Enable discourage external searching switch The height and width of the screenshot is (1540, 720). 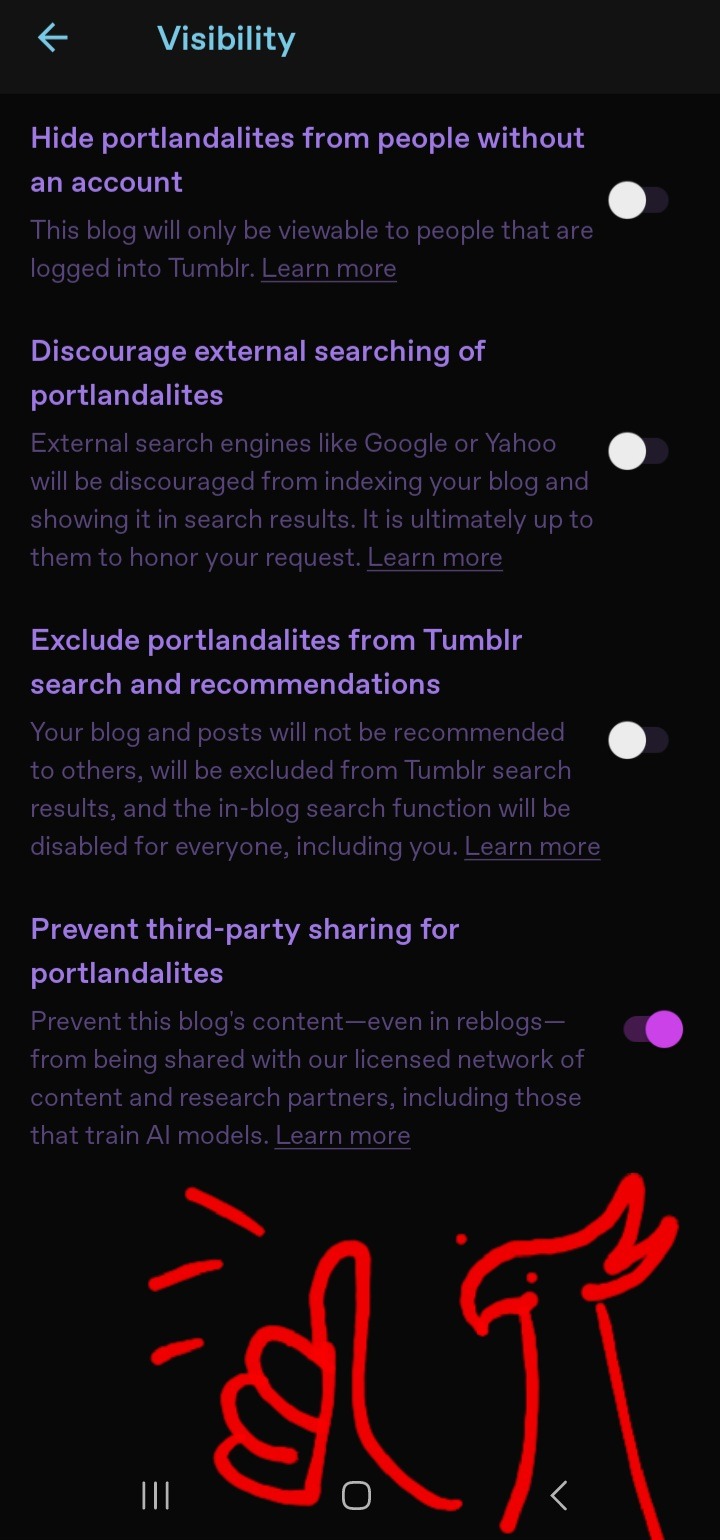pos(638,452)
